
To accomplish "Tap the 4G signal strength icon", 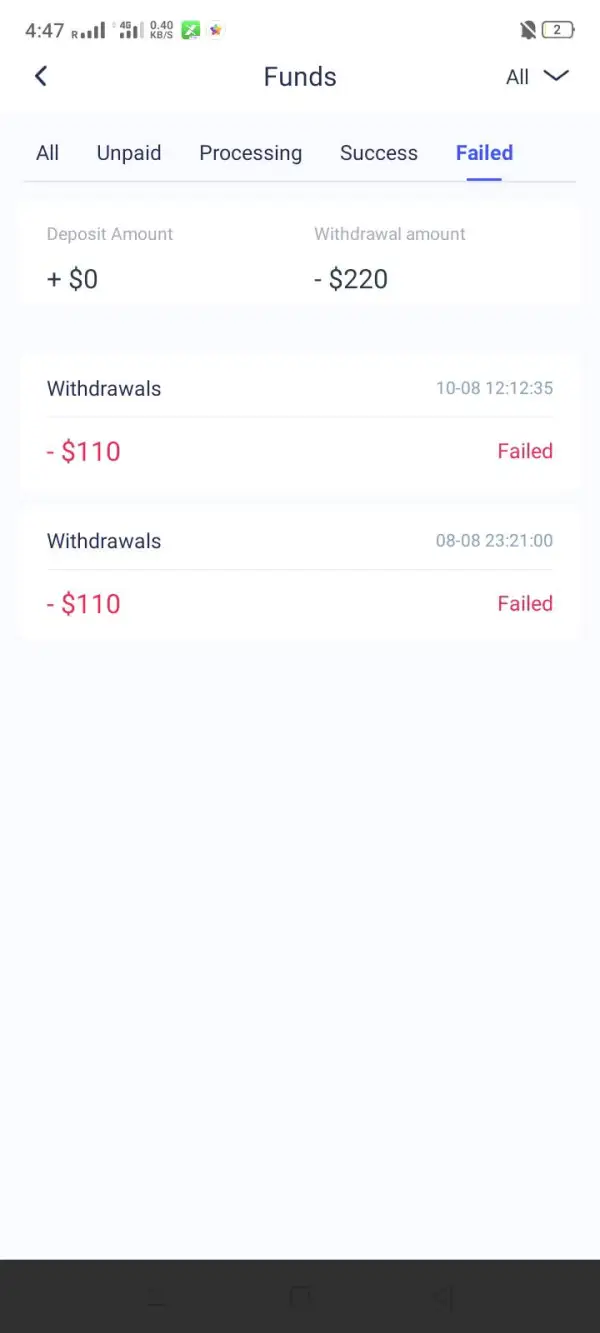I will click(x=130, y=30).
